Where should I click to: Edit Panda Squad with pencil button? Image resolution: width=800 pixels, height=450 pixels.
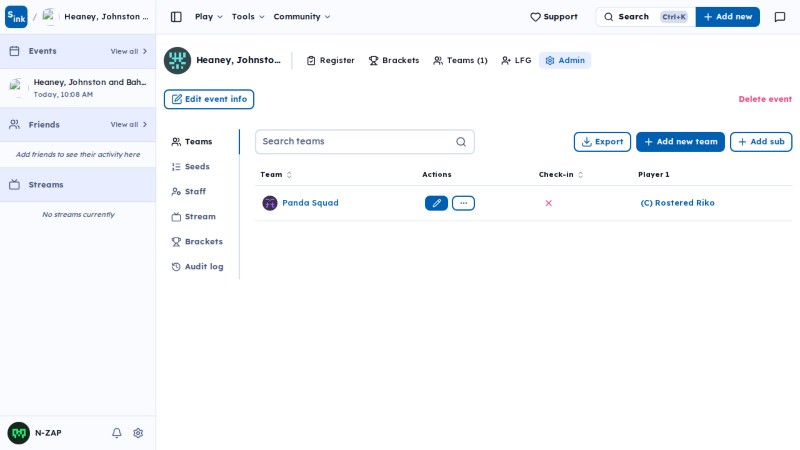tap(436, 203)
